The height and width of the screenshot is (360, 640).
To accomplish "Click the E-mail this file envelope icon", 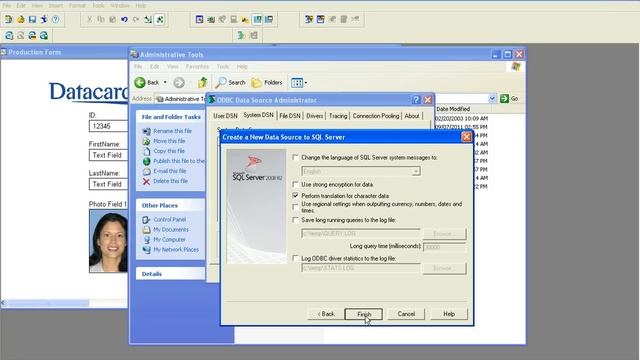I will 147,171.
